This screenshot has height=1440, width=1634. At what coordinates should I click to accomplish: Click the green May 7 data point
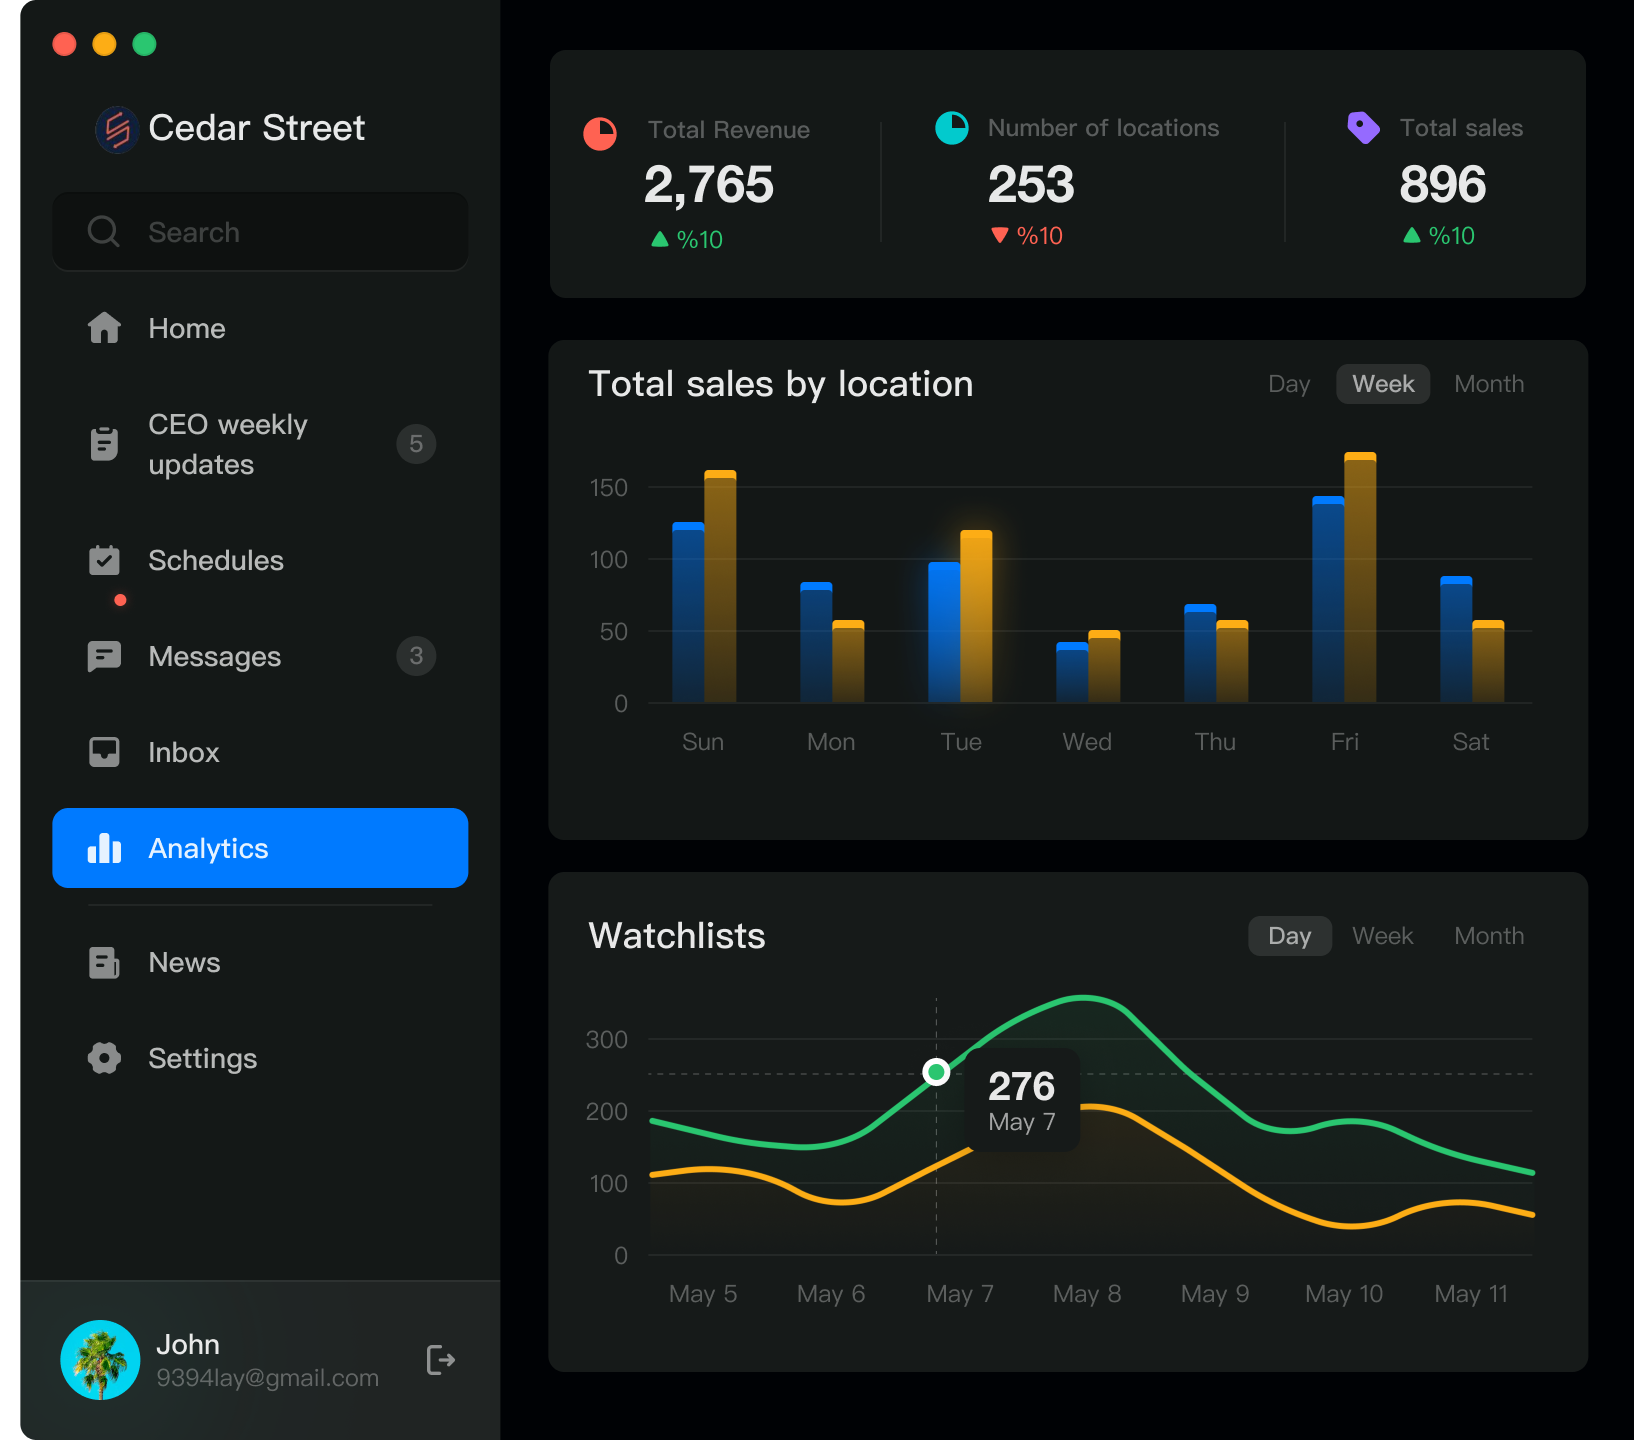[x=936, y=1072]
